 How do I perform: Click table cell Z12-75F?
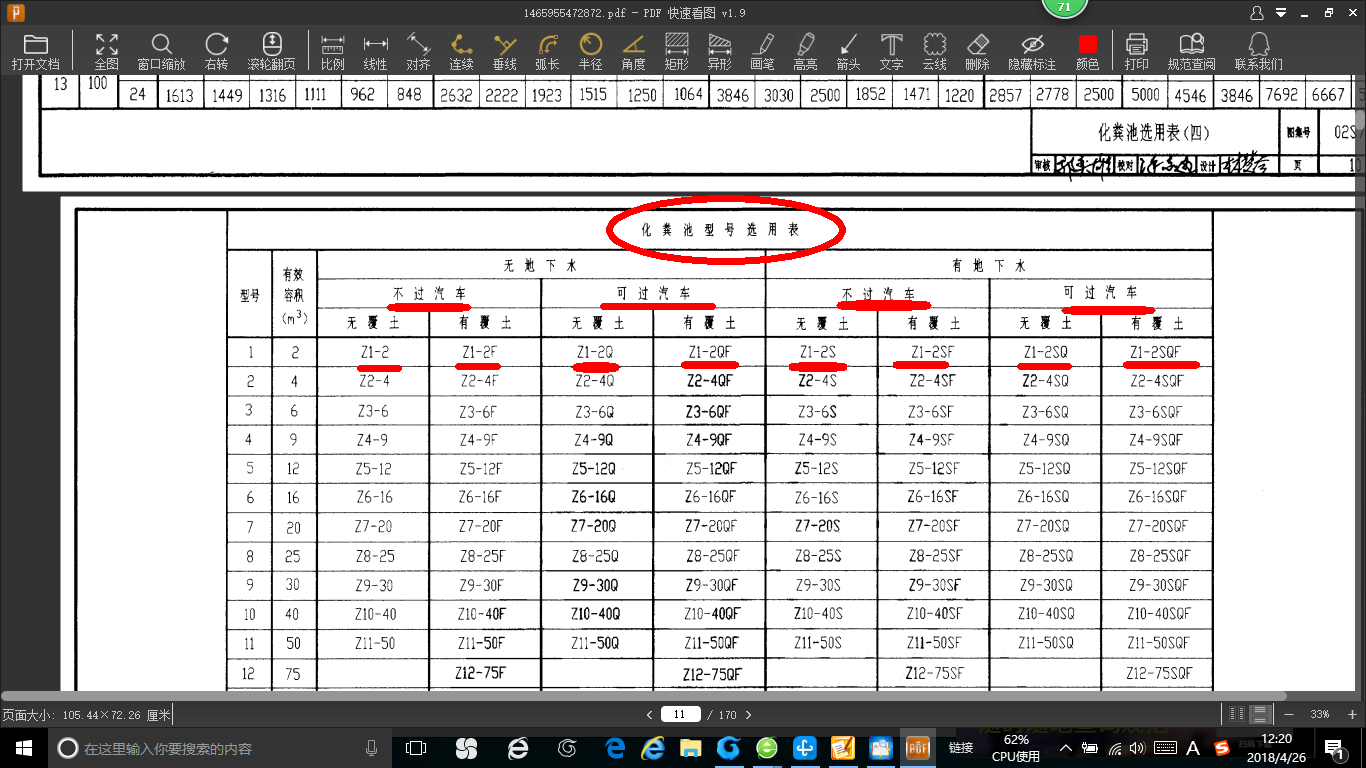click(x=482, y=672)
